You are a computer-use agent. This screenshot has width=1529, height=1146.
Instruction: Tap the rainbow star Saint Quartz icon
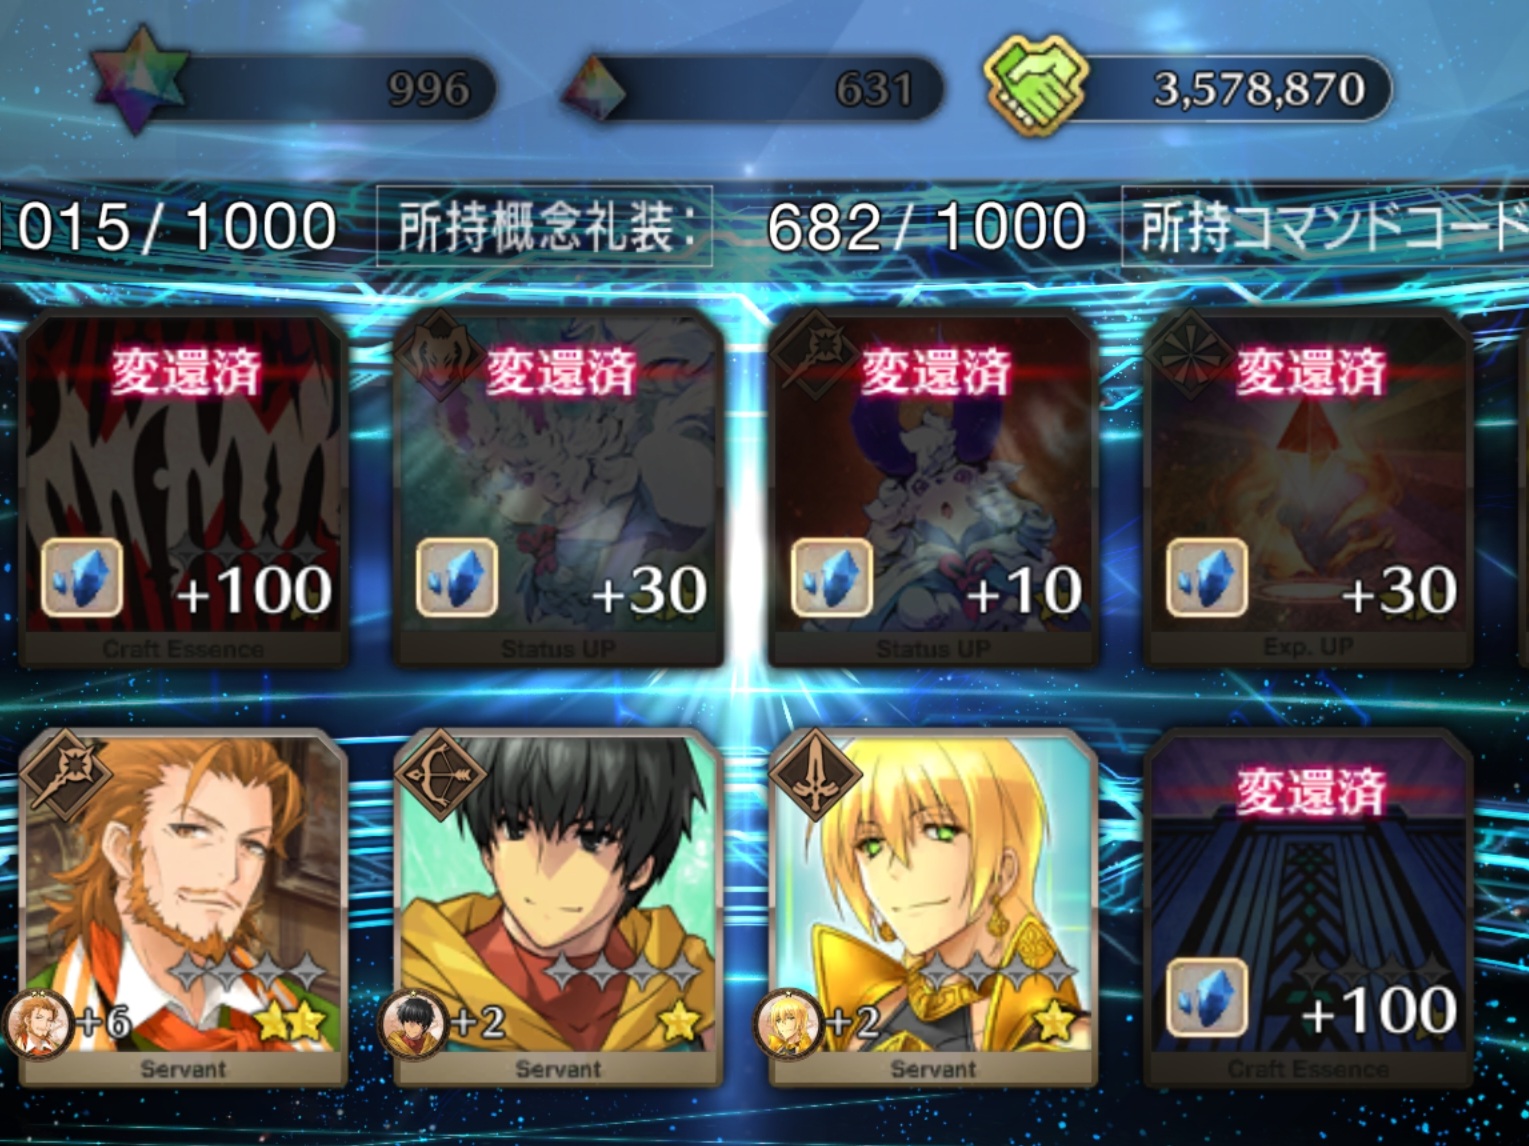pyautogui.click(x=140, y=78)
